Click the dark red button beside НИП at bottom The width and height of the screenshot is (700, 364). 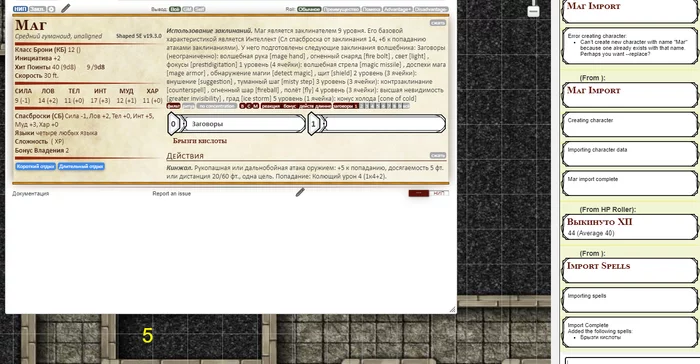[x=419, y=193]
